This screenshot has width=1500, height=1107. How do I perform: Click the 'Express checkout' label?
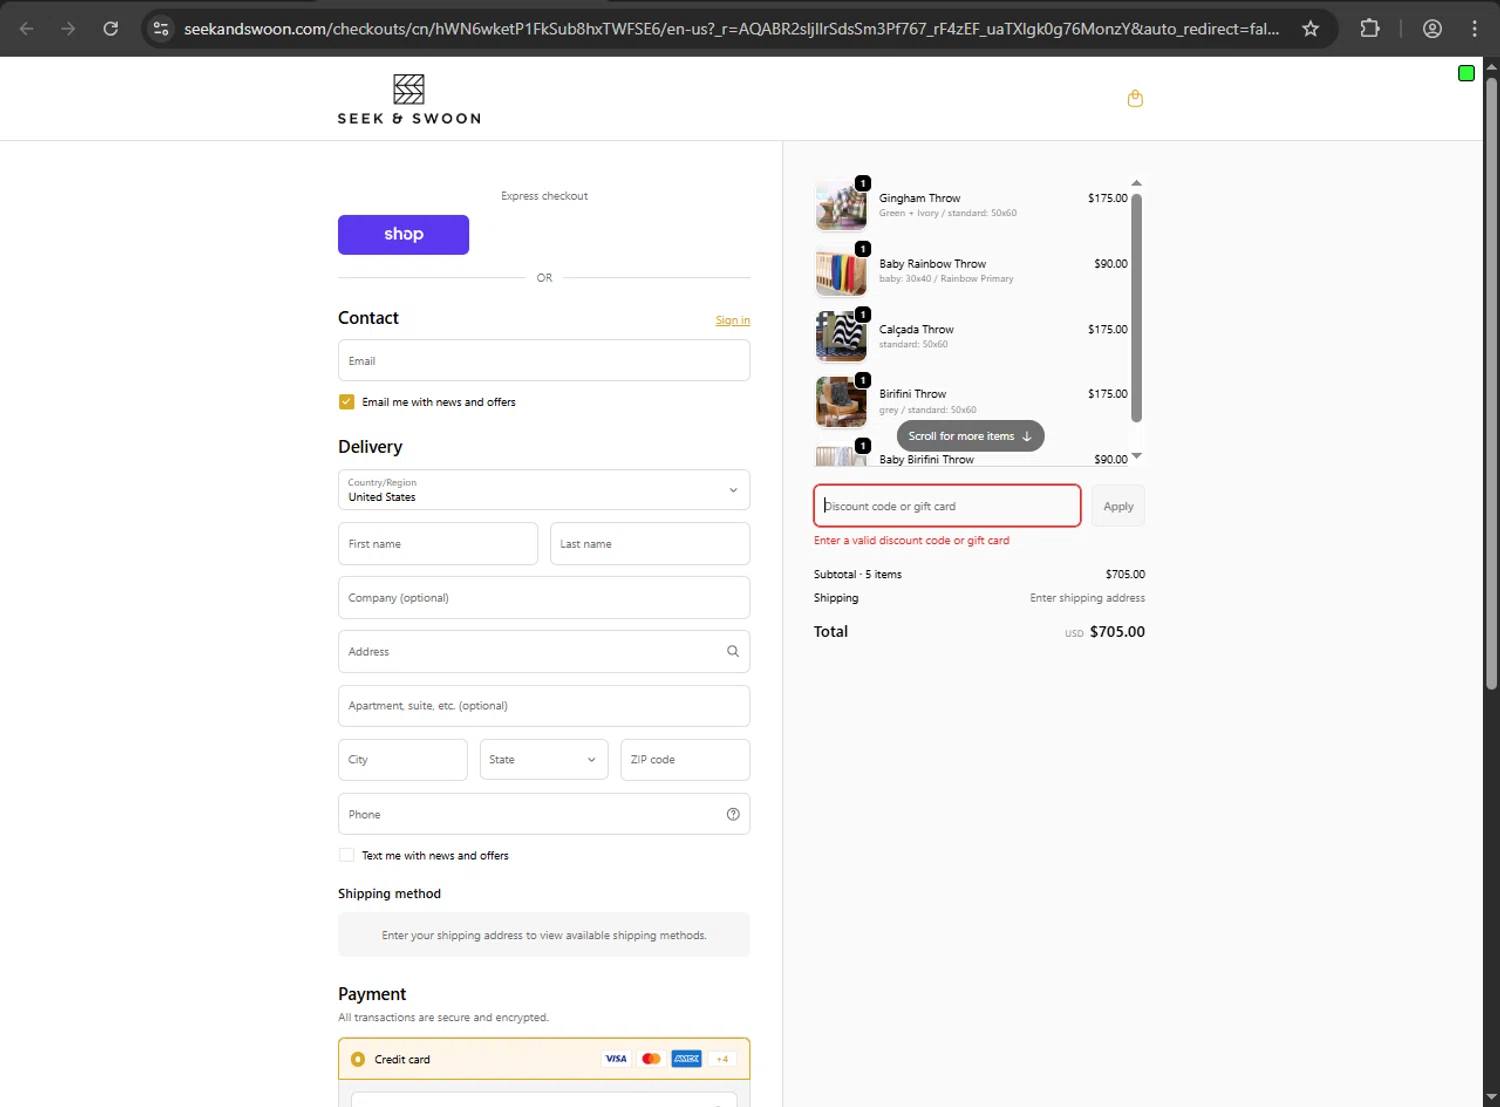544,196
